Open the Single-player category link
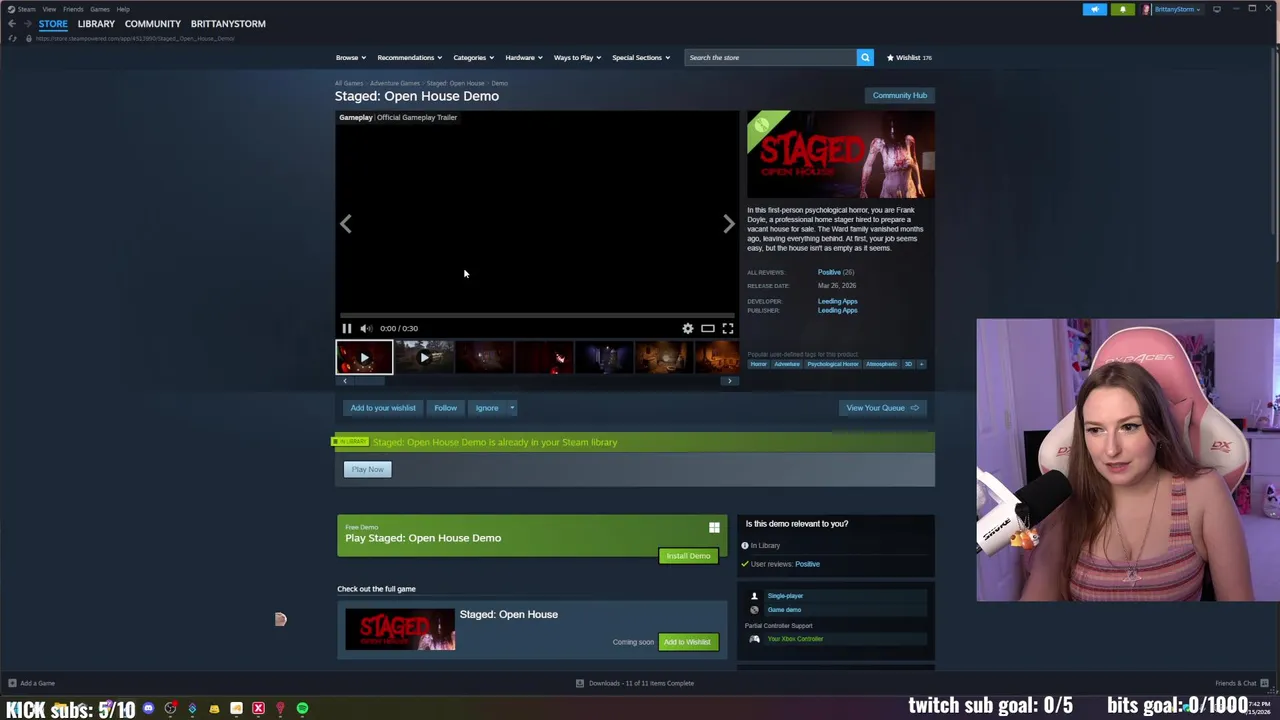Screen dimensions: 1280x720 (785, 596)
